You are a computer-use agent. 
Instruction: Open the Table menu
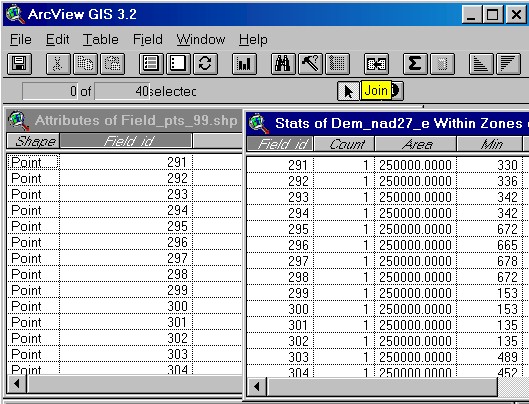[101, 39]
